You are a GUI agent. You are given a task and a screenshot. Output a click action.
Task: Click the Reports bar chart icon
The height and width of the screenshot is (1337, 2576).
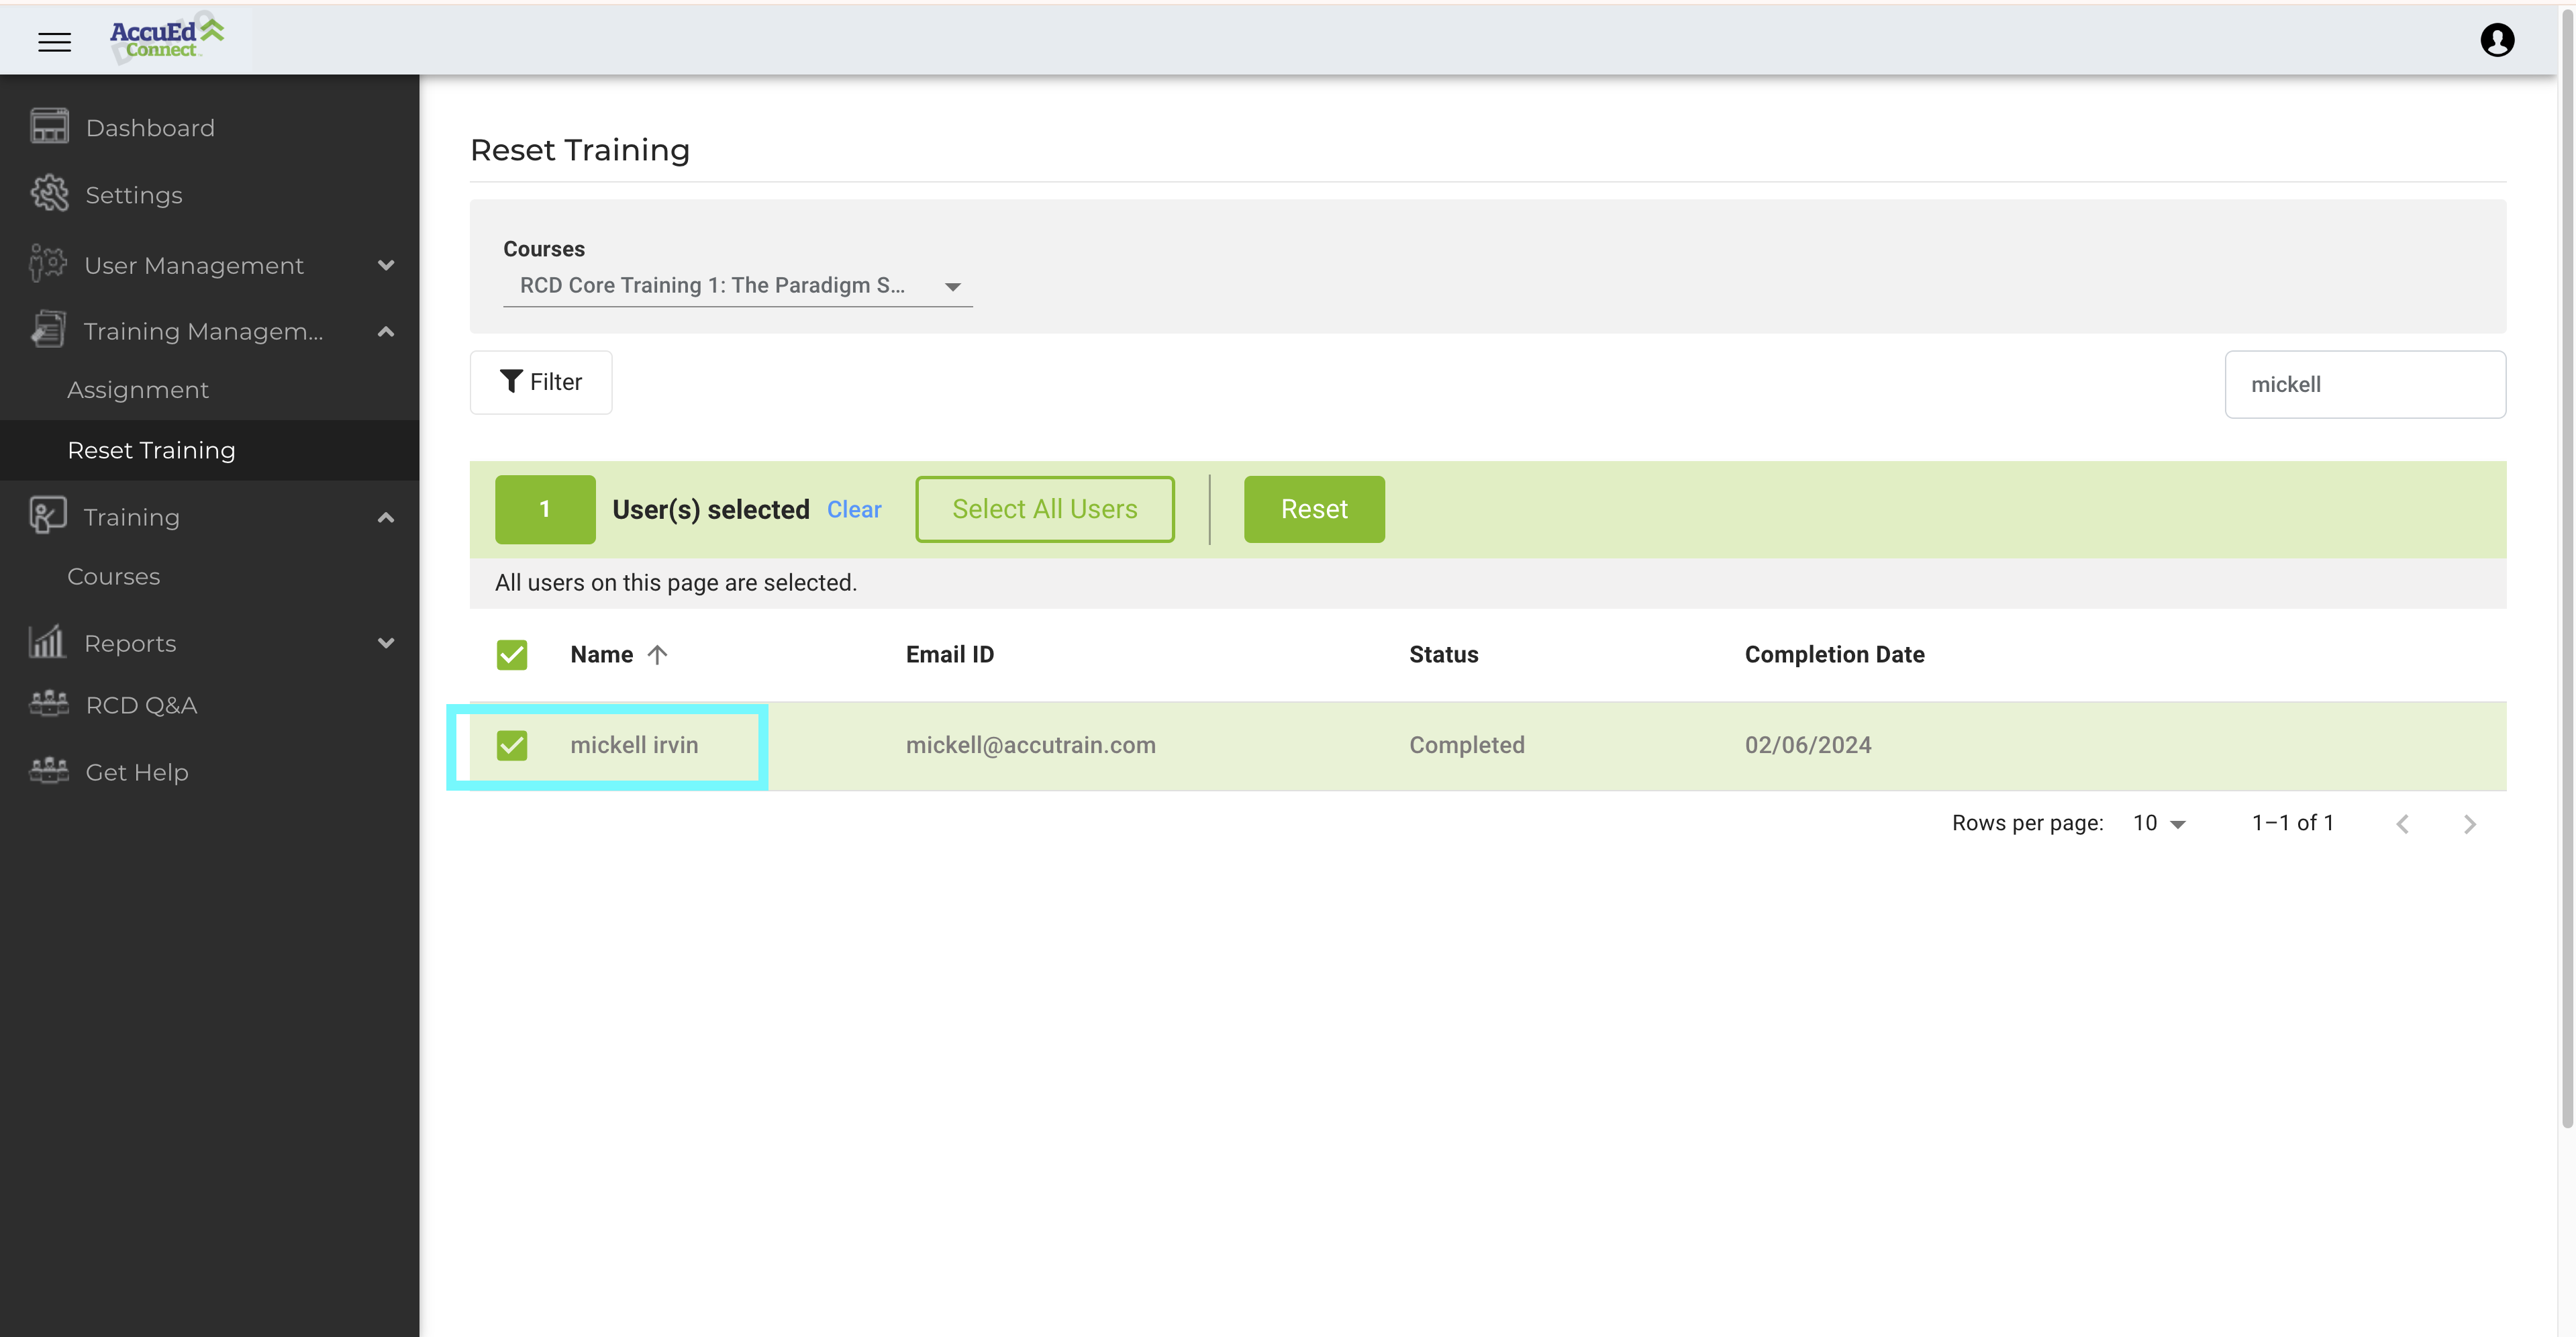click(x=47, y=642)
